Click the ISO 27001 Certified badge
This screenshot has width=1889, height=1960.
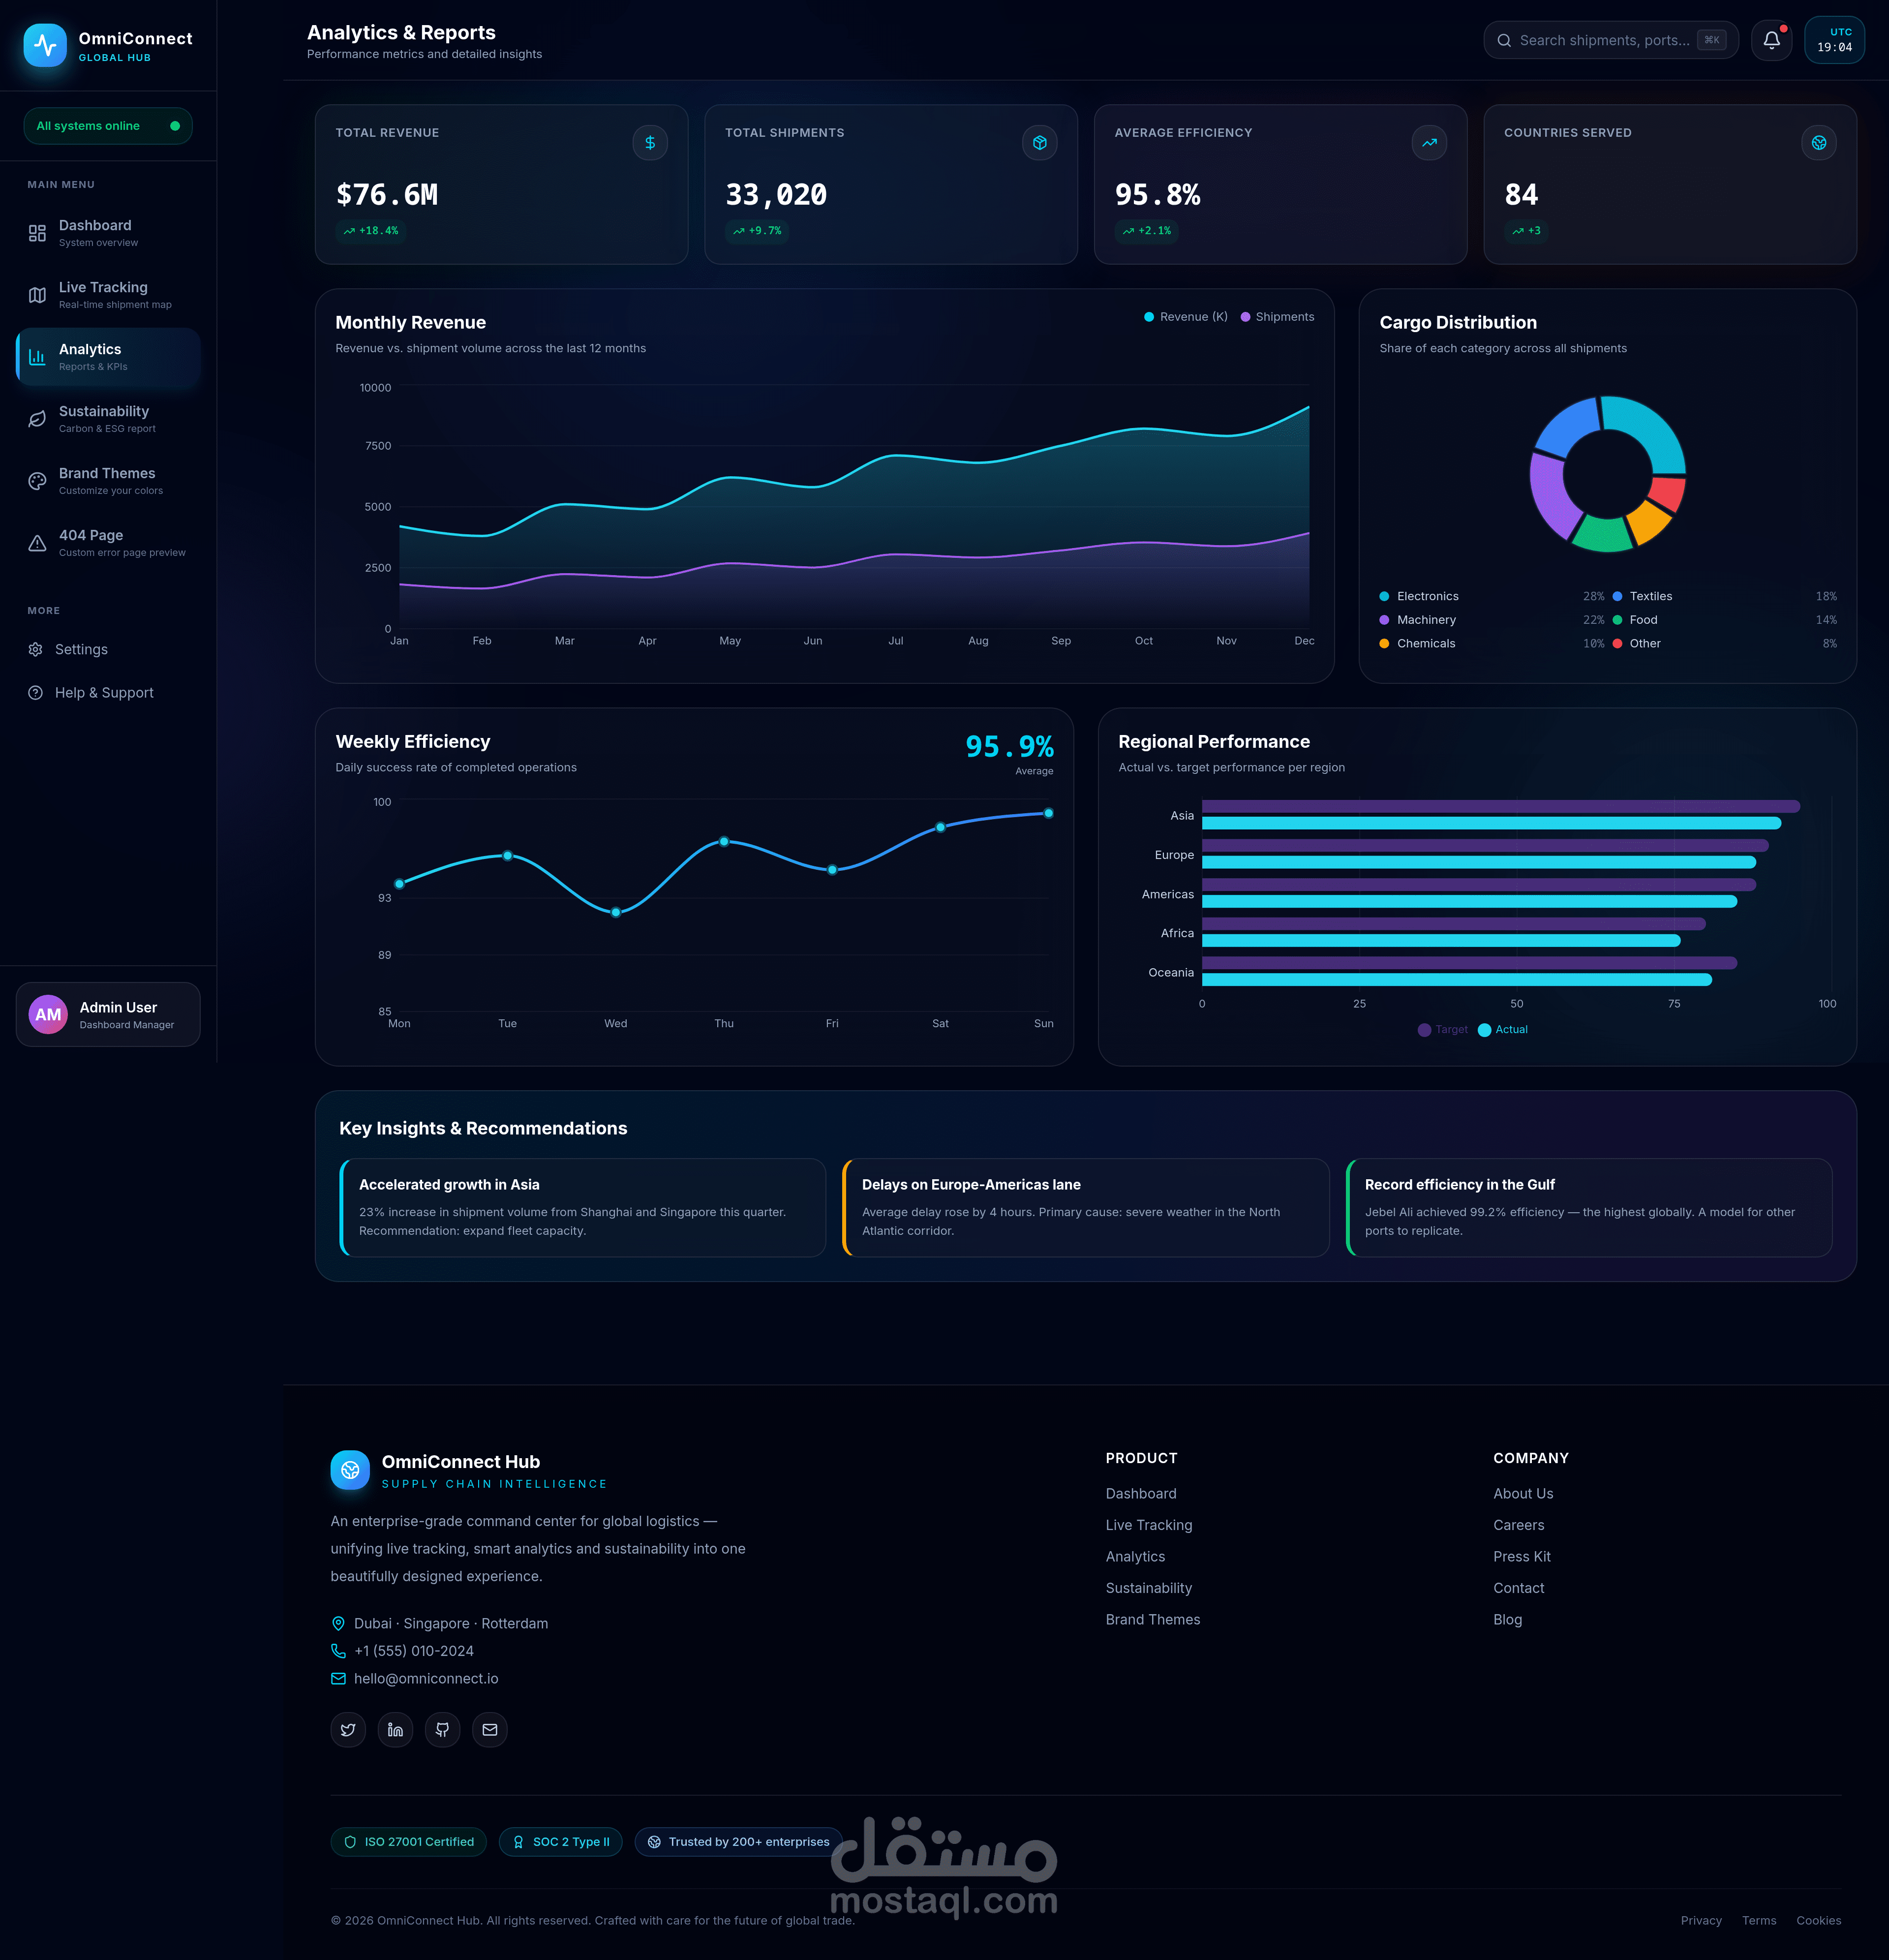pos(409,1842)
